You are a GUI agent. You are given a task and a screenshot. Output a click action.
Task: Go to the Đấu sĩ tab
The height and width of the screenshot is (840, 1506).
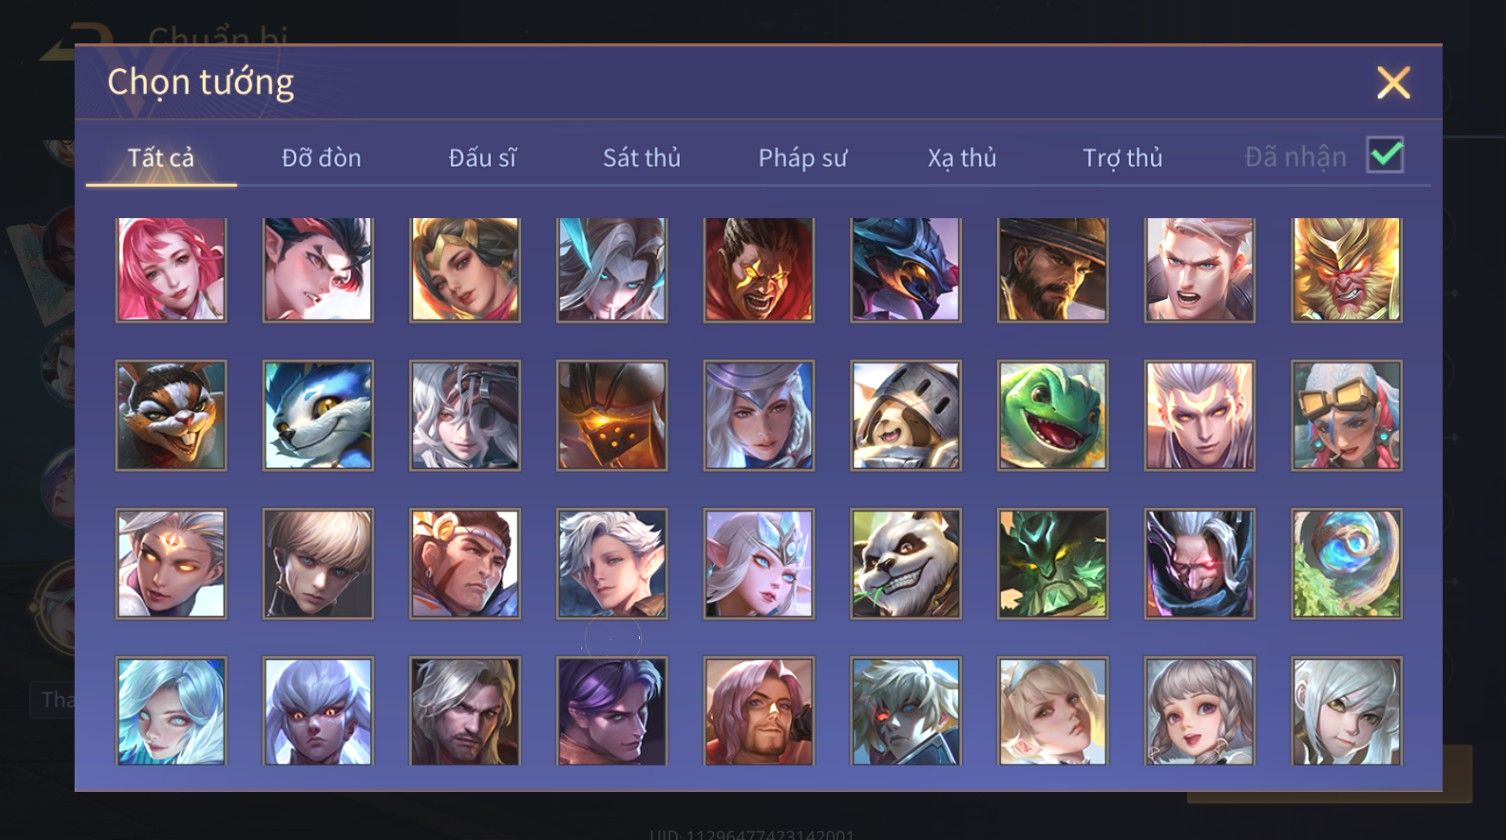[482, 158]
